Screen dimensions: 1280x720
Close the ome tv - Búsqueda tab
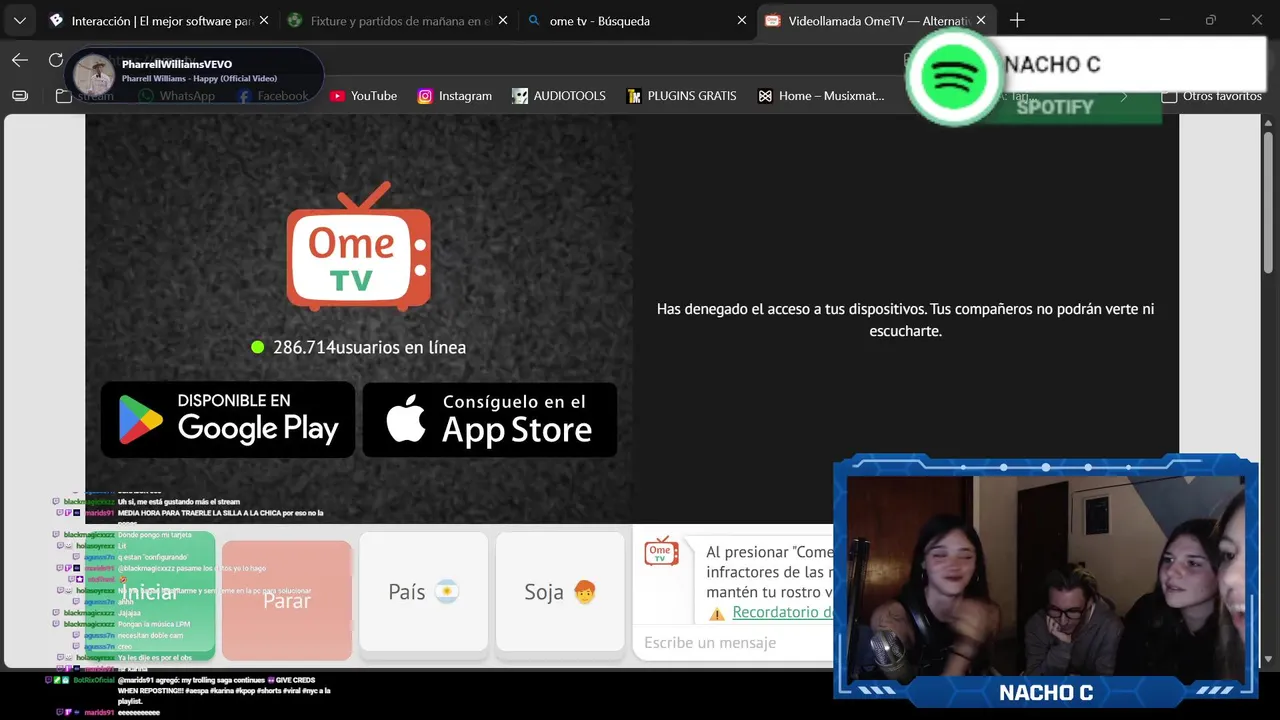(742, 20)
